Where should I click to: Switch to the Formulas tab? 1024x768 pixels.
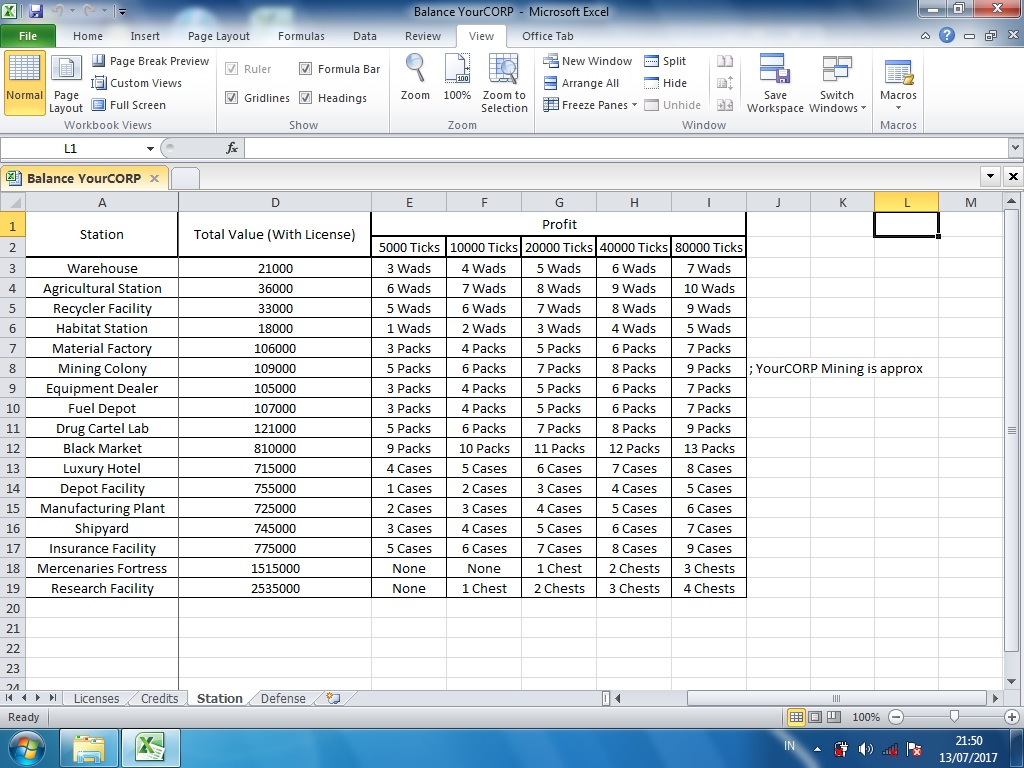point(301,36)
